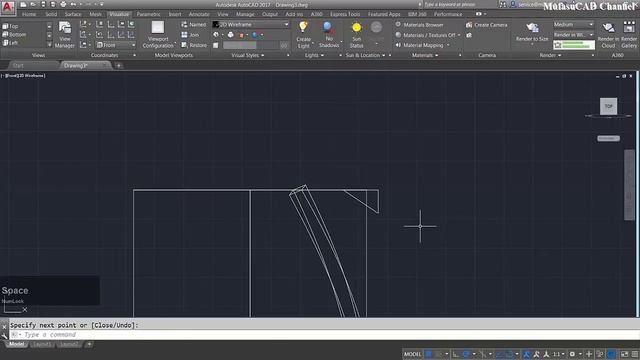Open Viewport Configuration

tap(158, 35)
